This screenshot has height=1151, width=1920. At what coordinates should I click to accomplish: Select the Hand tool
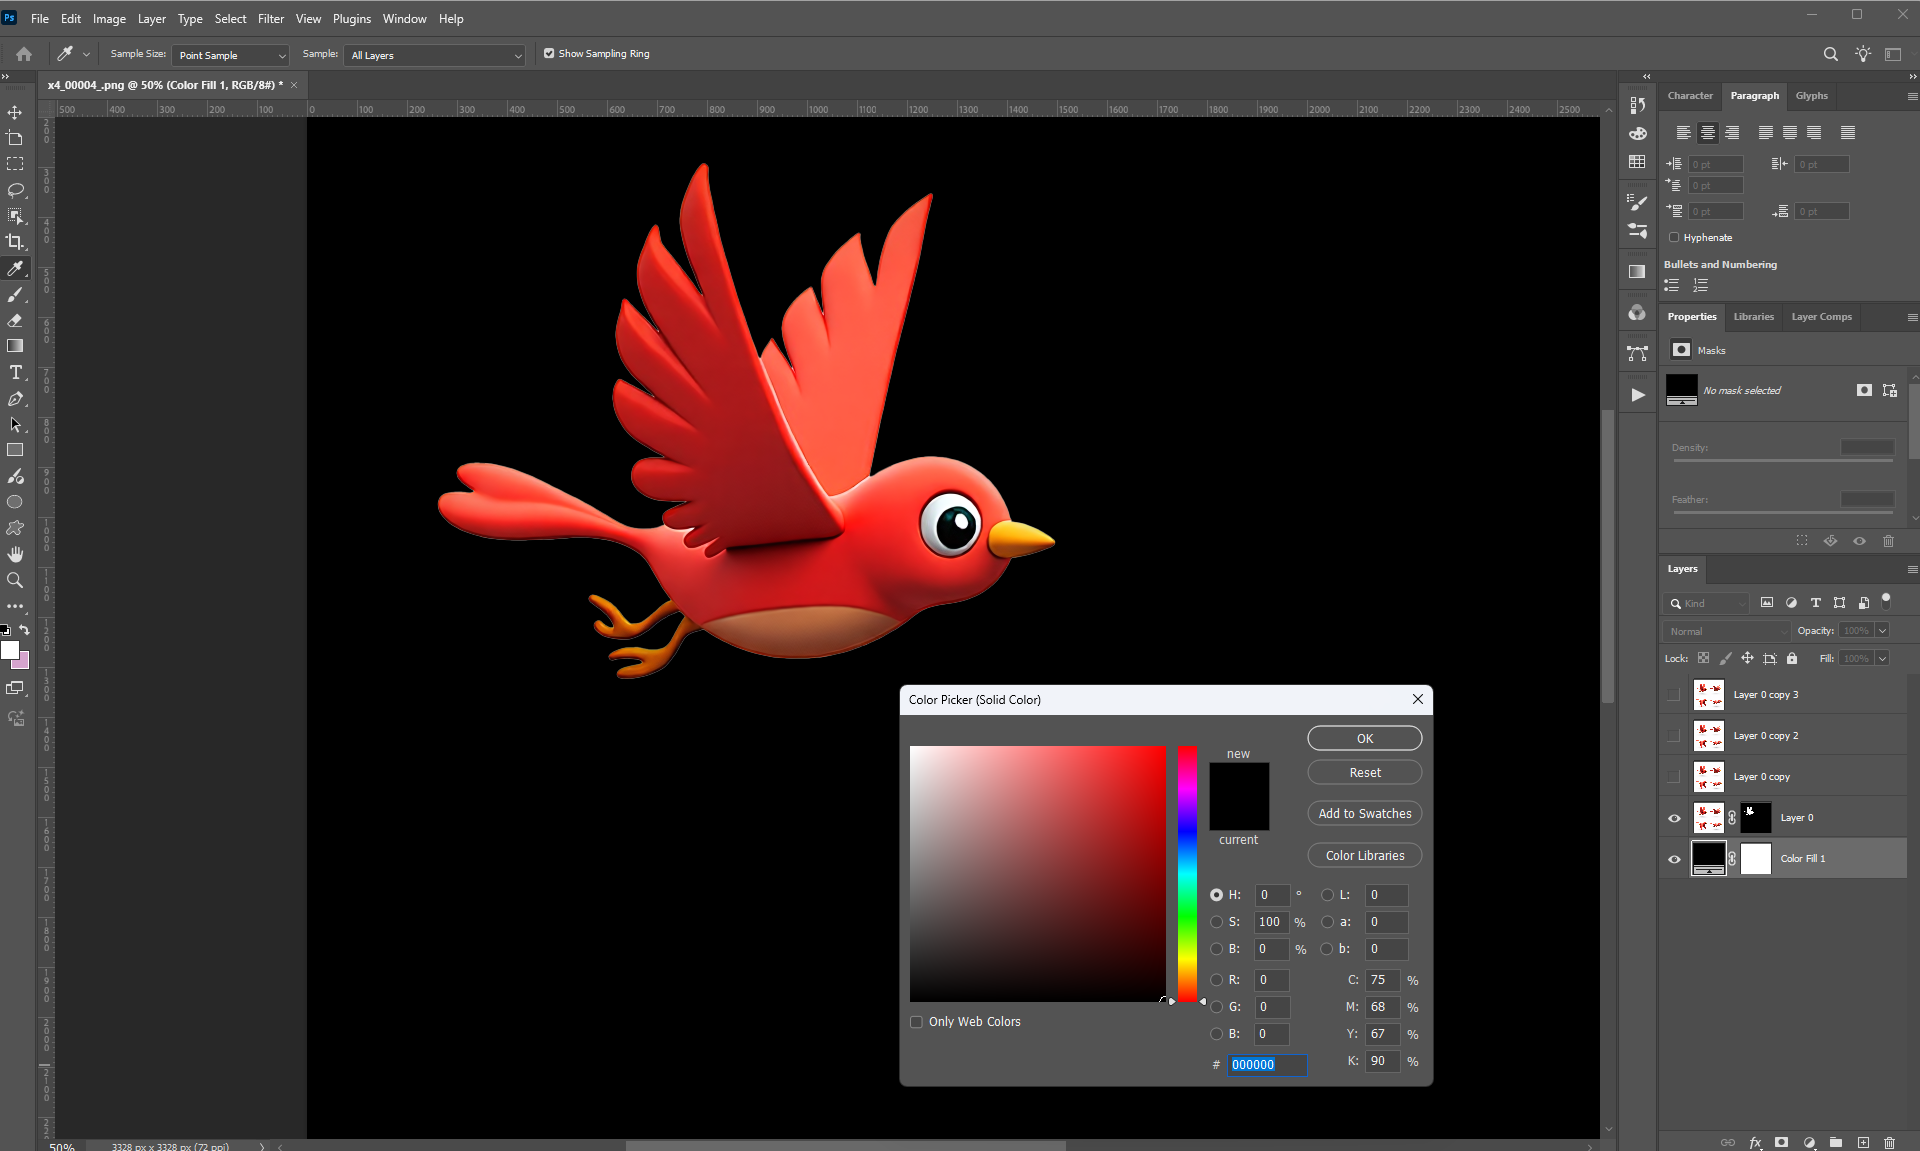point(15,554)
